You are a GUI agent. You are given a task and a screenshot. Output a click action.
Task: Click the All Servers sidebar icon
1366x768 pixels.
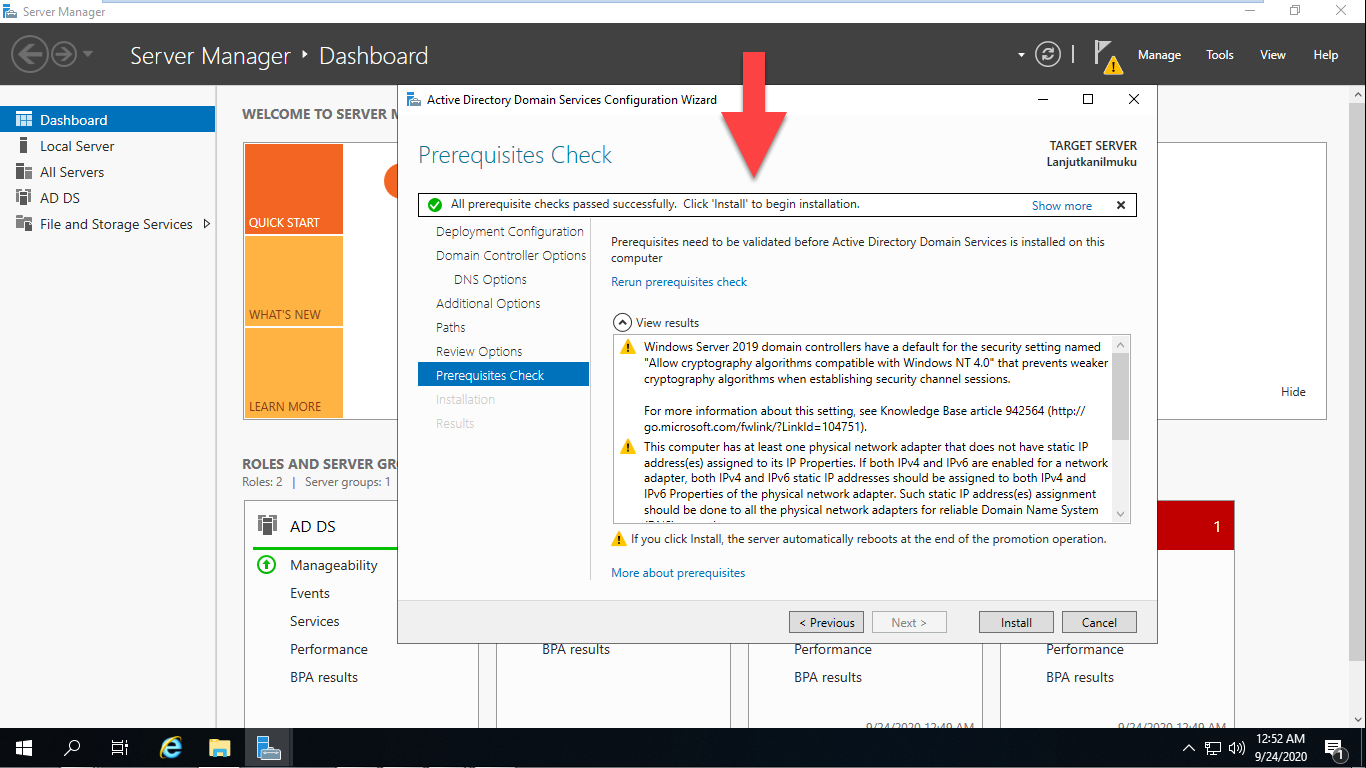click(x=24, y=172)
